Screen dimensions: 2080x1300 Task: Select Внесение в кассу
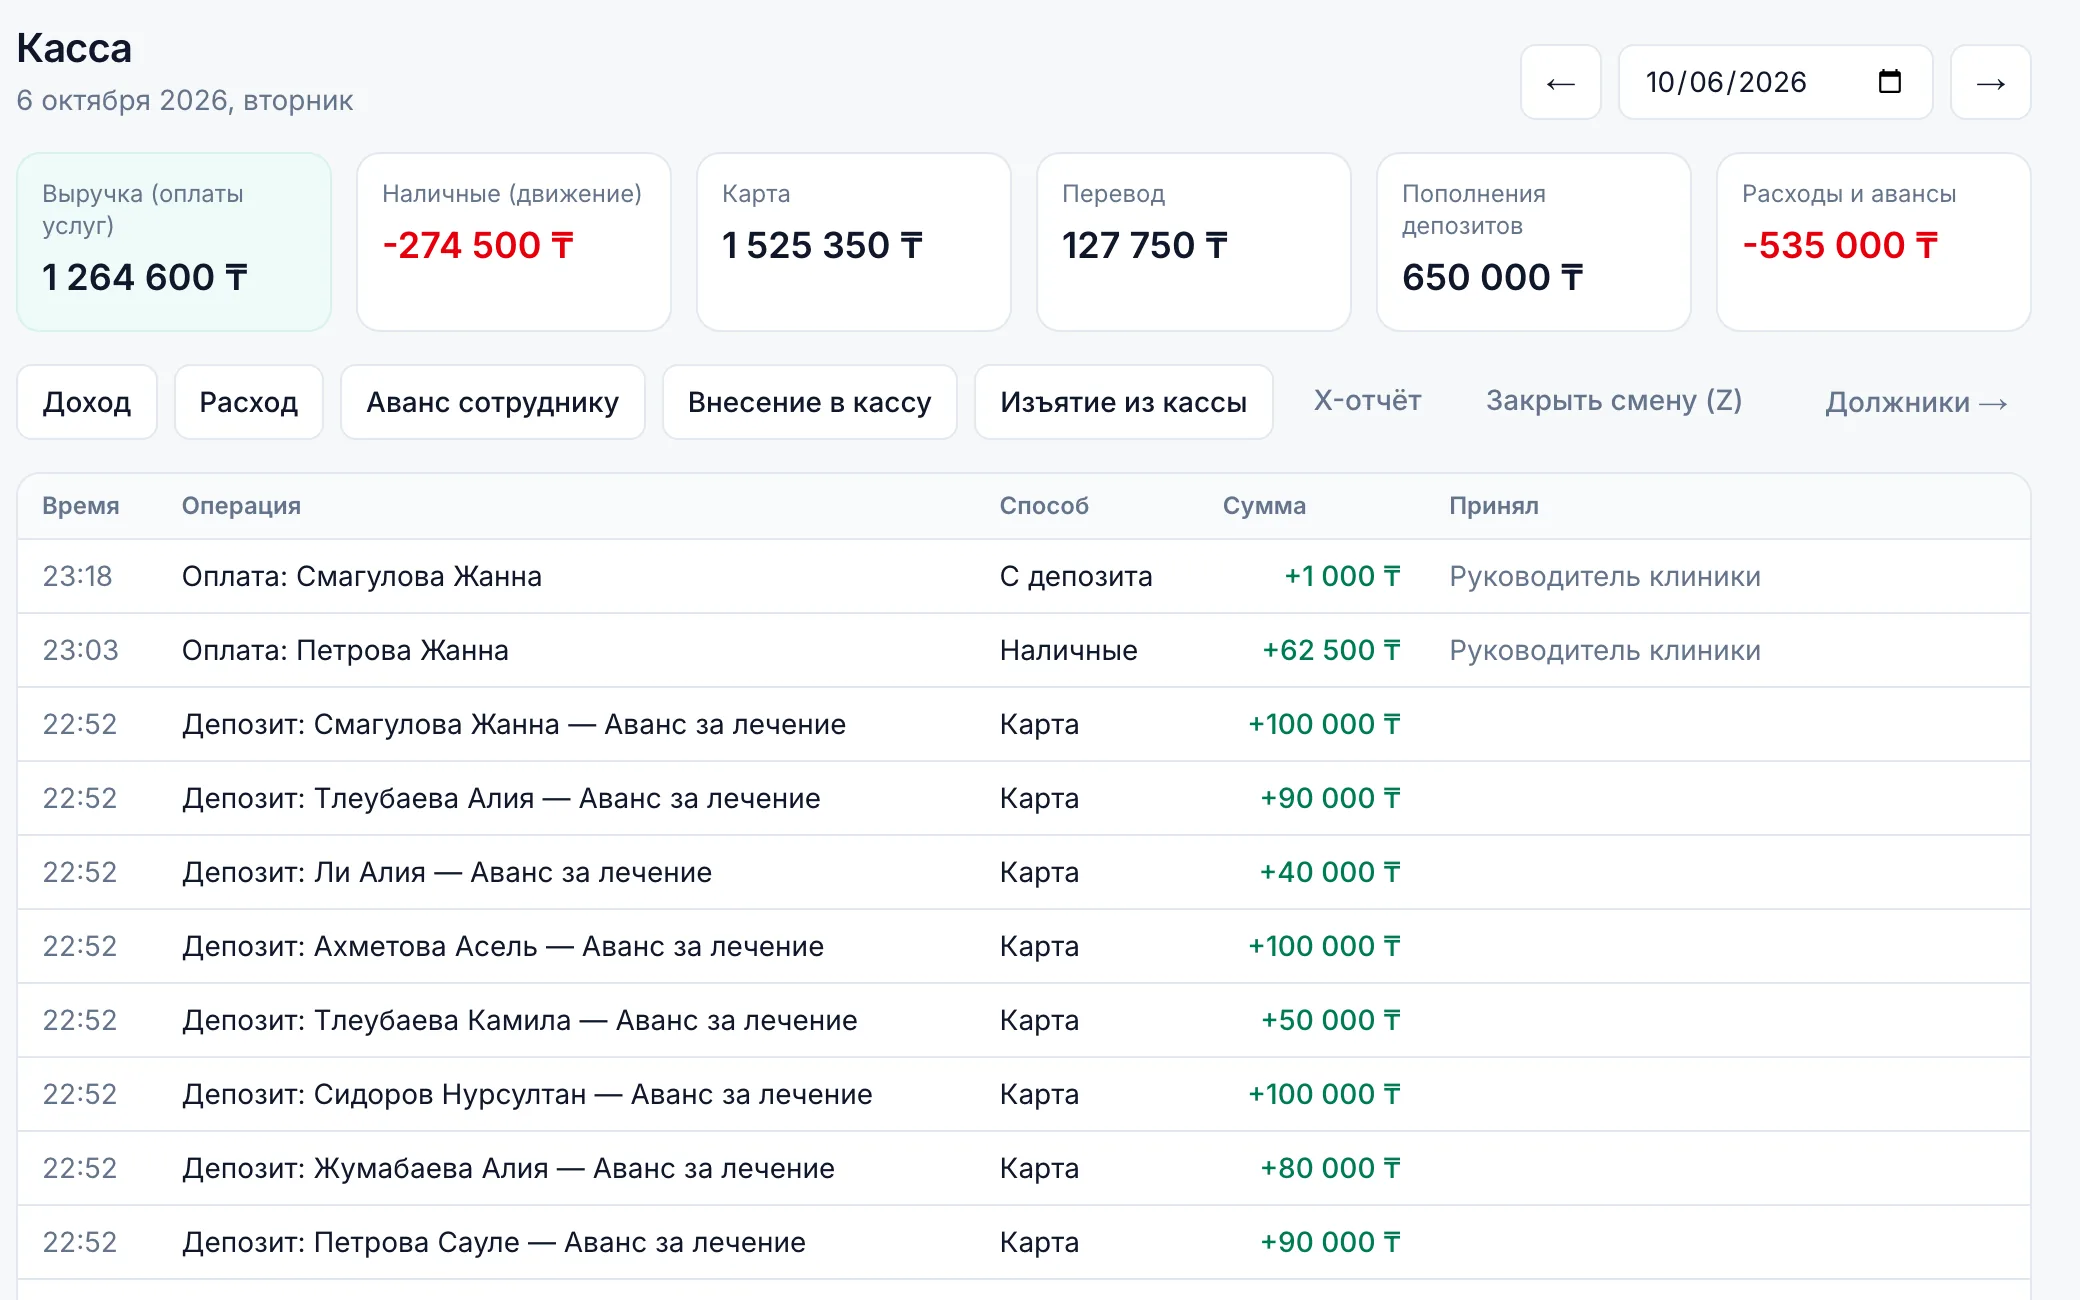click(x=809, y=402)
